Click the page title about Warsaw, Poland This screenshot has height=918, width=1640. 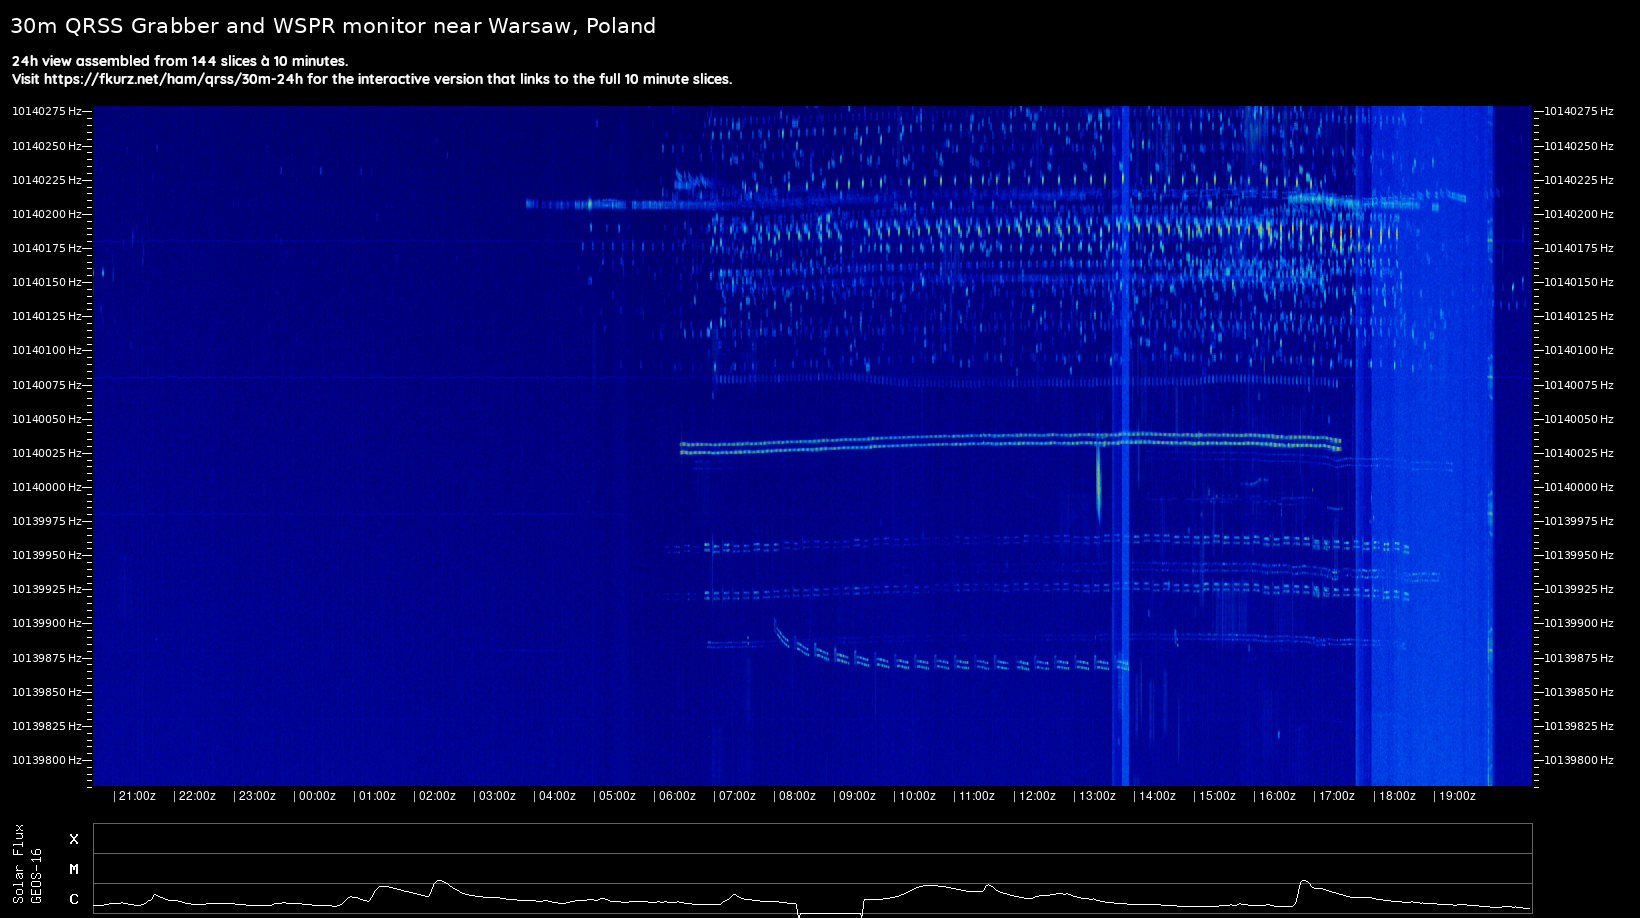pyautogui.click(x=333, y=26)
